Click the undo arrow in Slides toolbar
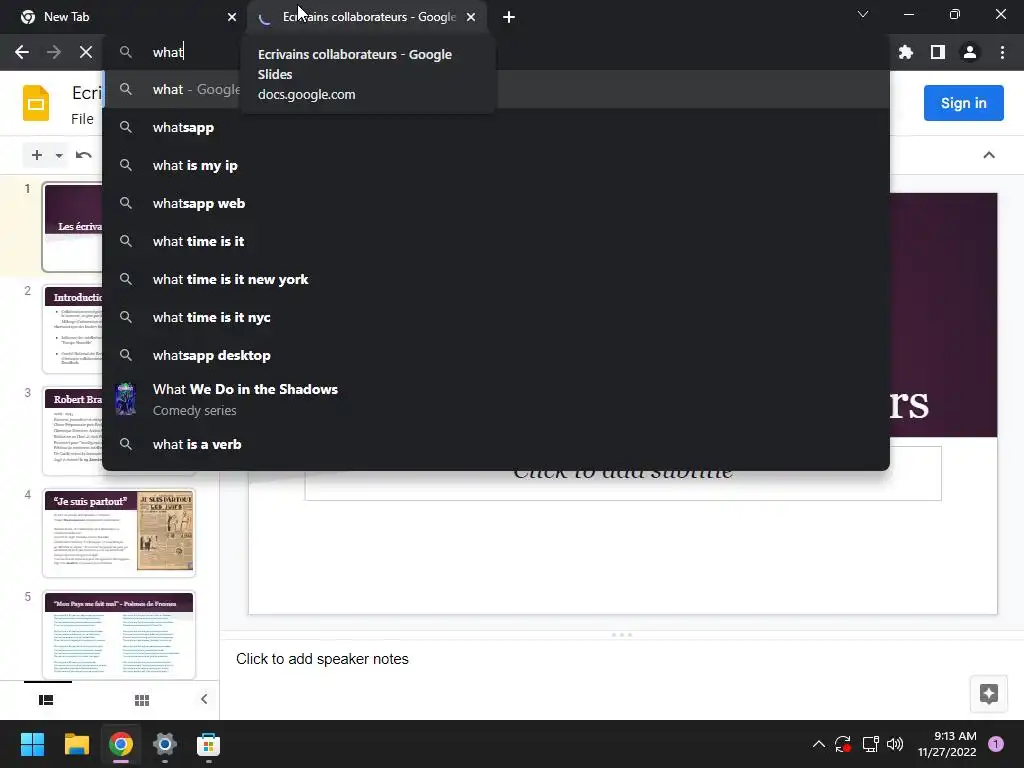Image resolution: width=1024 pixels, height=768 pixels. tap(84, 155)
